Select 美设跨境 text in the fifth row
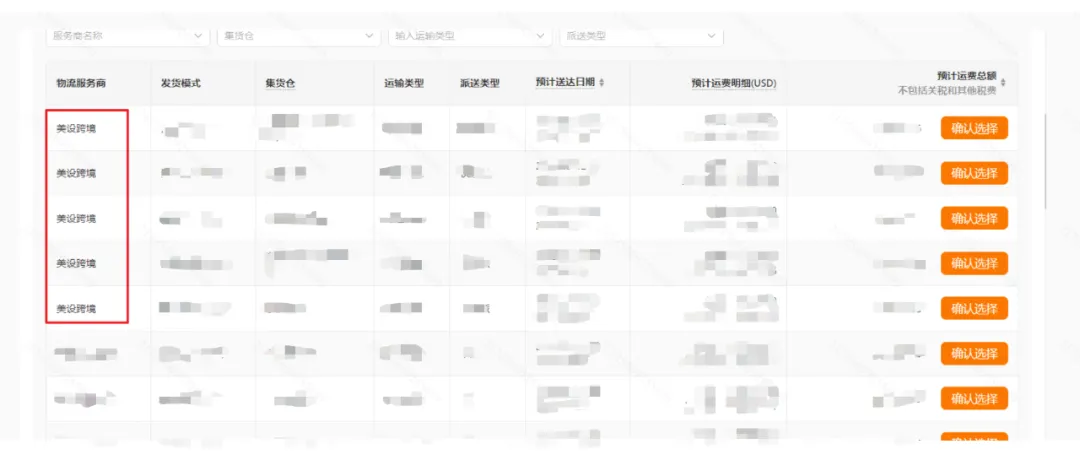The width and height of the screenshot is (1080, 460). tap(76, 309)
